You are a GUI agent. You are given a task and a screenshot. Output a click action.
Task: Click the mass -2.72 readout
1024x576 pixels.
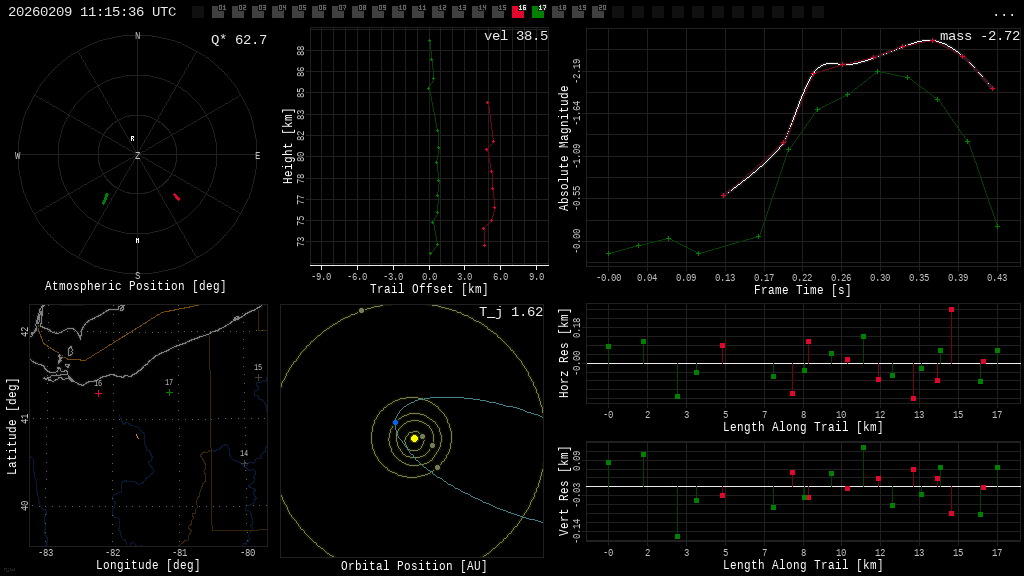pos(980,36)
